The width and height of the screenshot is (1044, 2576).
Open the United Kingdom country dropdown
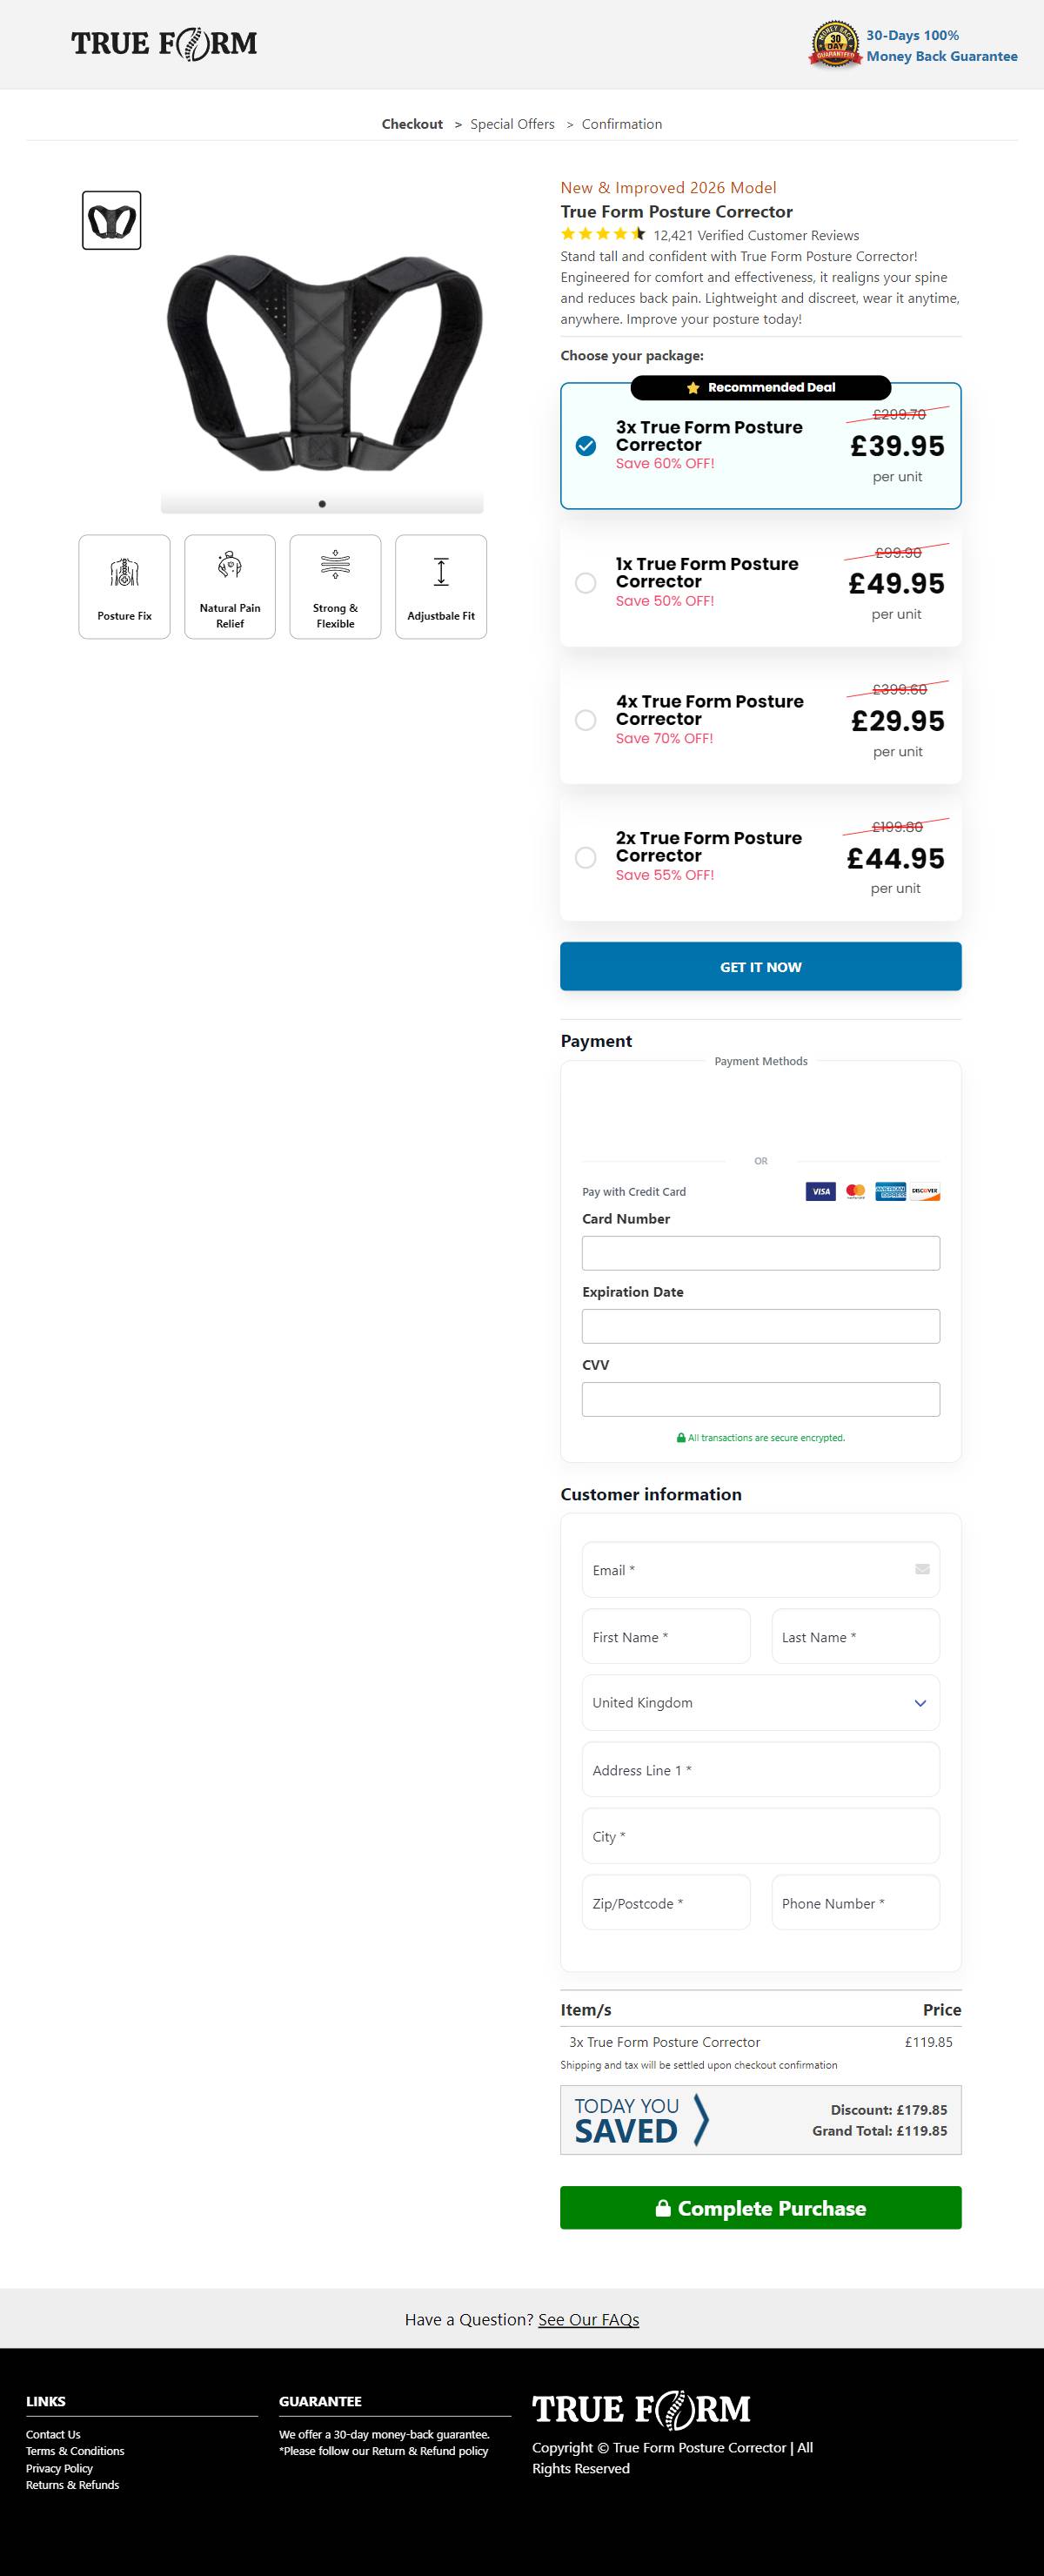point(760,1703)
